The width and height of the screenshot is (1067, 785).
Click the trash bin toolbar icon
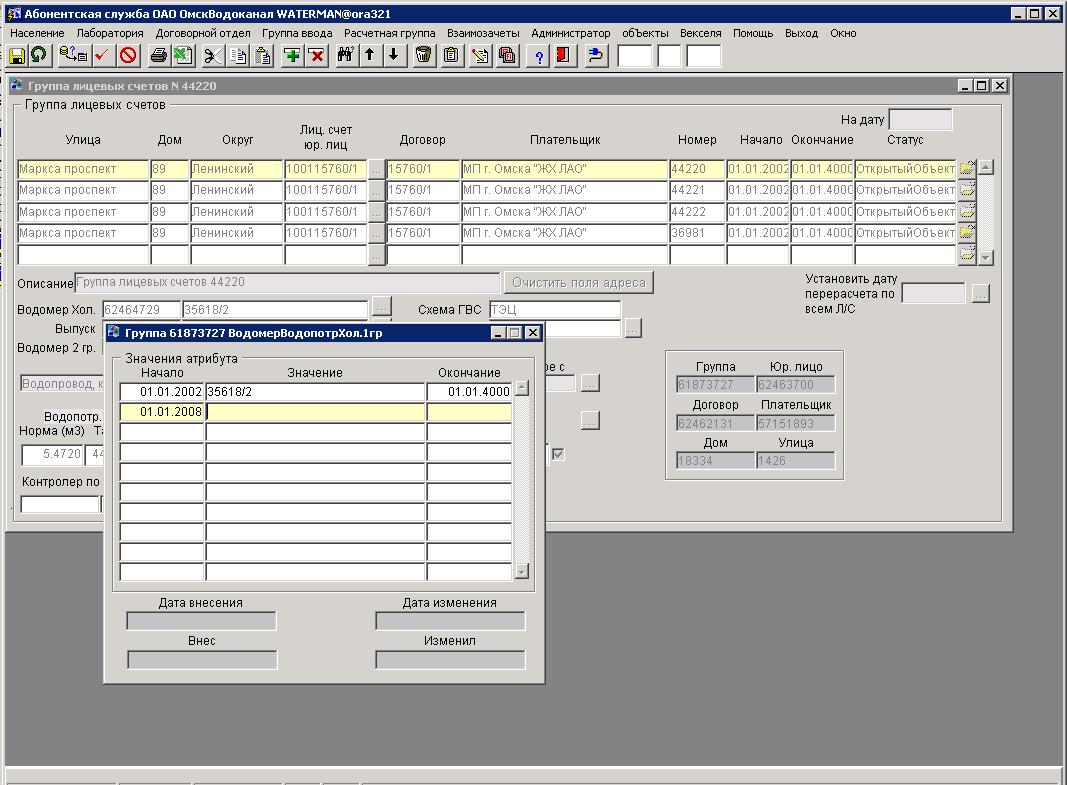click(x=424, y=56)
